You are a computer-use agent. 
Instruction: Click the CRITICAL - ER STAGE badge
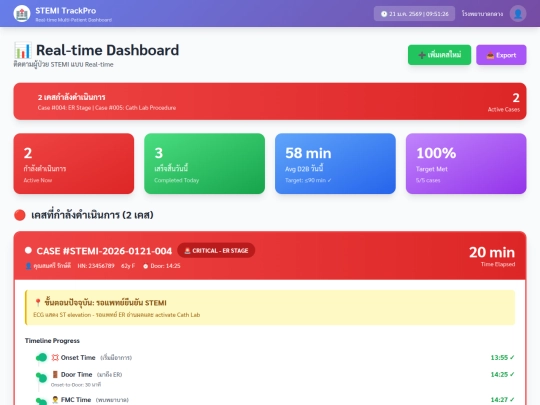216,251
